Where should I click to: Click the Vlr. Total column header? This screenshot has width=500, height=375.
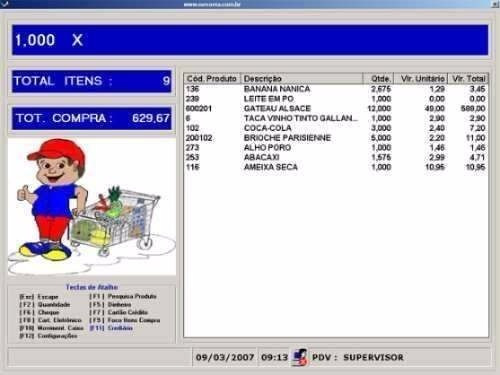468,79
